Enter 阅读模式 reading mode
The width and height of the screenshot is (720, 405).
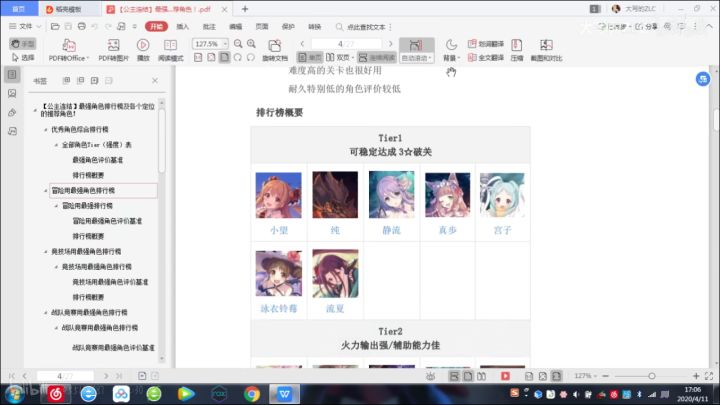click(x=170, y=50)
